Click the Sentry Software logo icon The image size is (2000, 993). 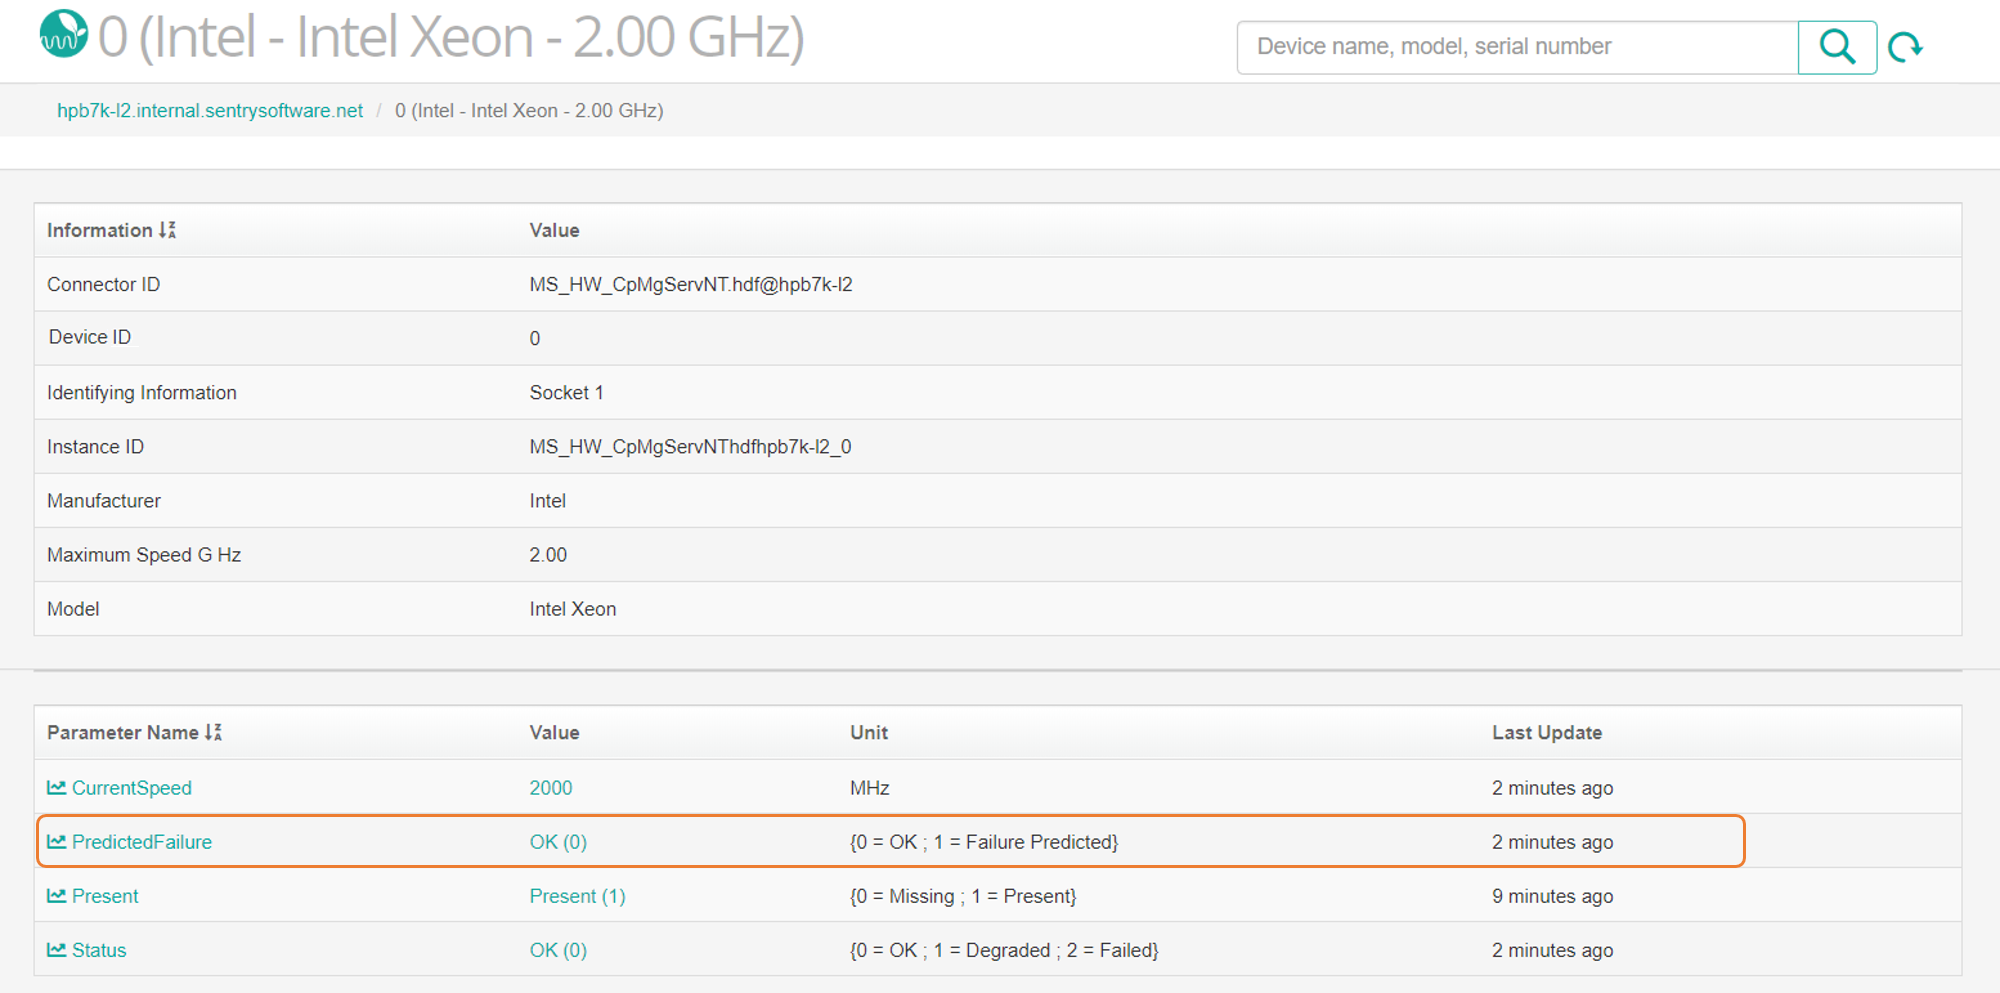(x=64, y=36)
